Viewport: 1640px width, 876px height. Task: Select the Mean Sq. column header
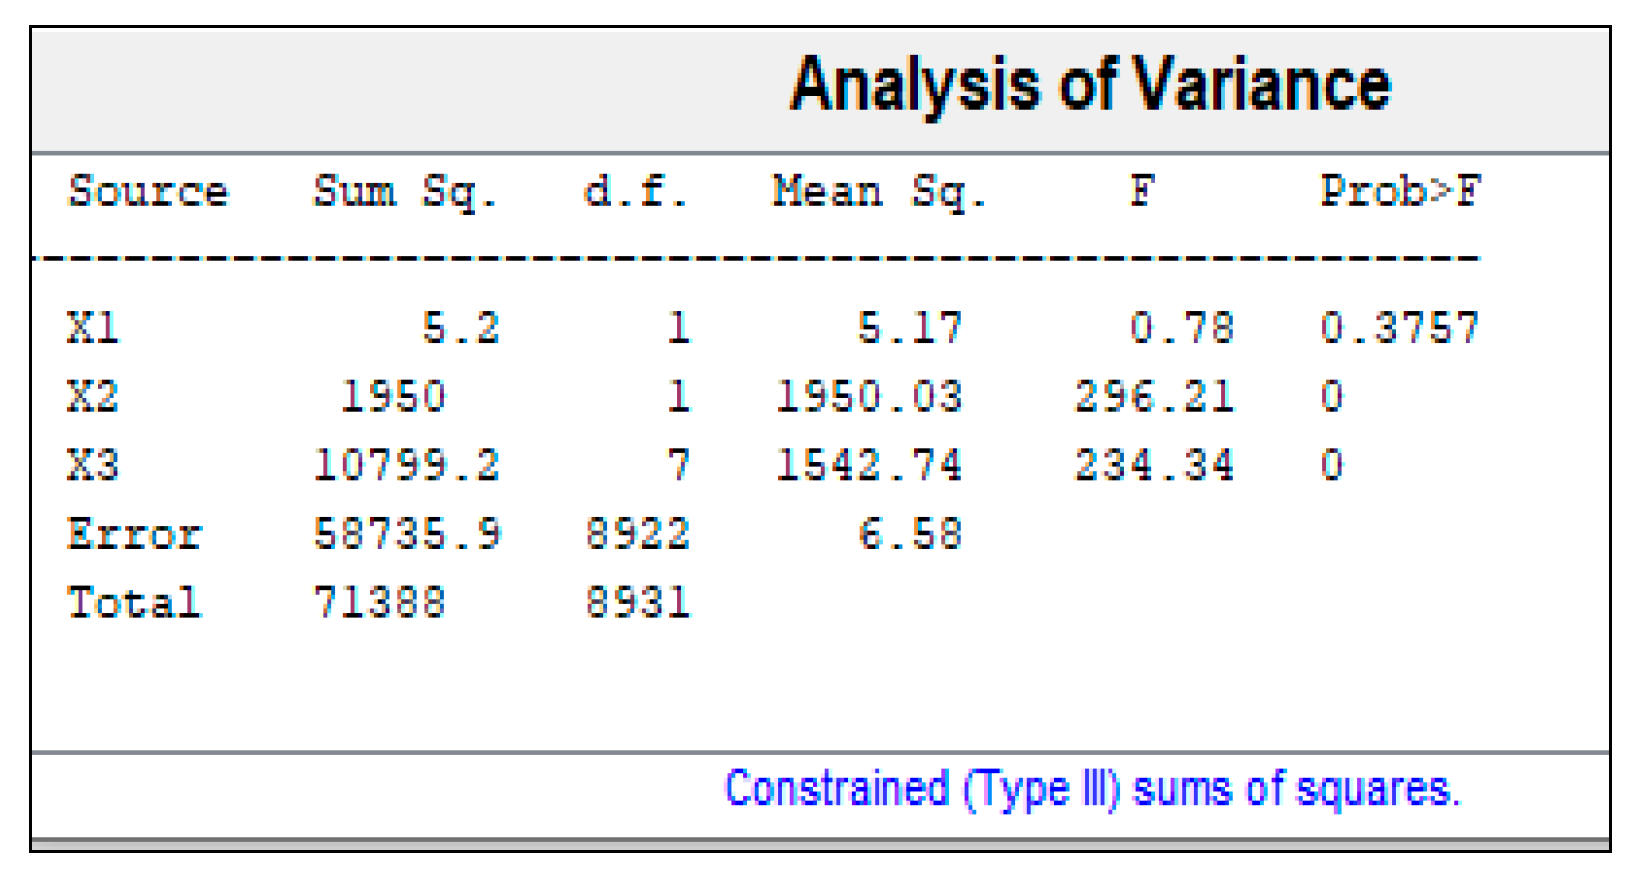click(x=880, y=191)
